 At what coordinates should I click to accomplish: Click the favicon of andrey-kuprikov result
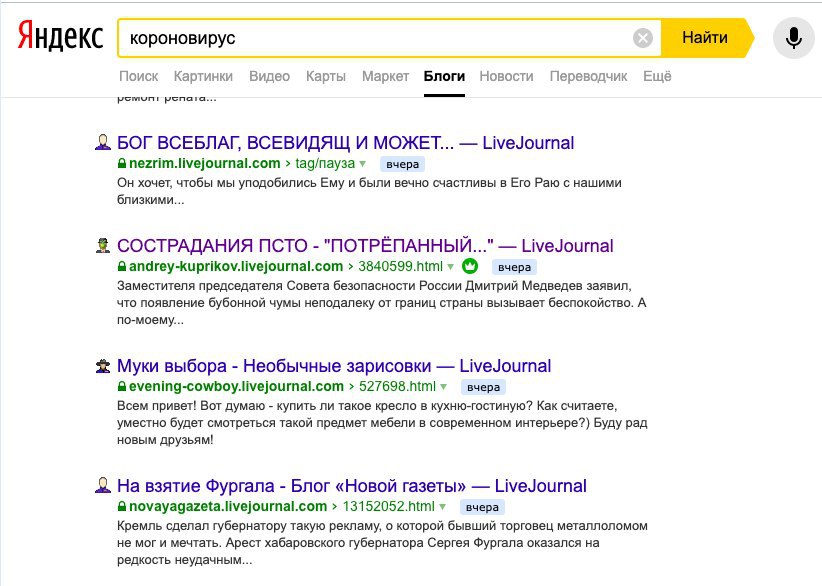[103, 245]
